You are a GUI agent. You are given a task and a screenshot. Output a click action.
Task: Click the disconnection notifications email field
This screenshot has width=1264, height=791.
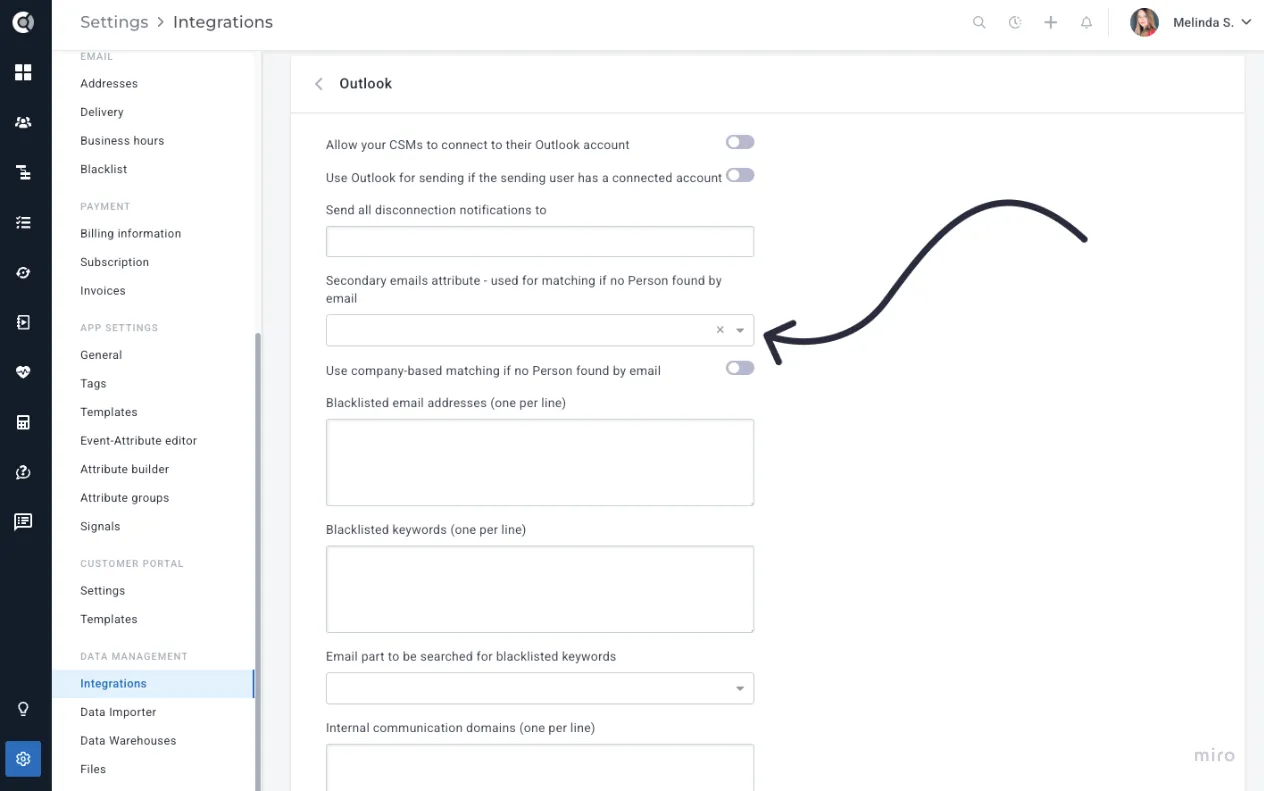tap(540, 242)
